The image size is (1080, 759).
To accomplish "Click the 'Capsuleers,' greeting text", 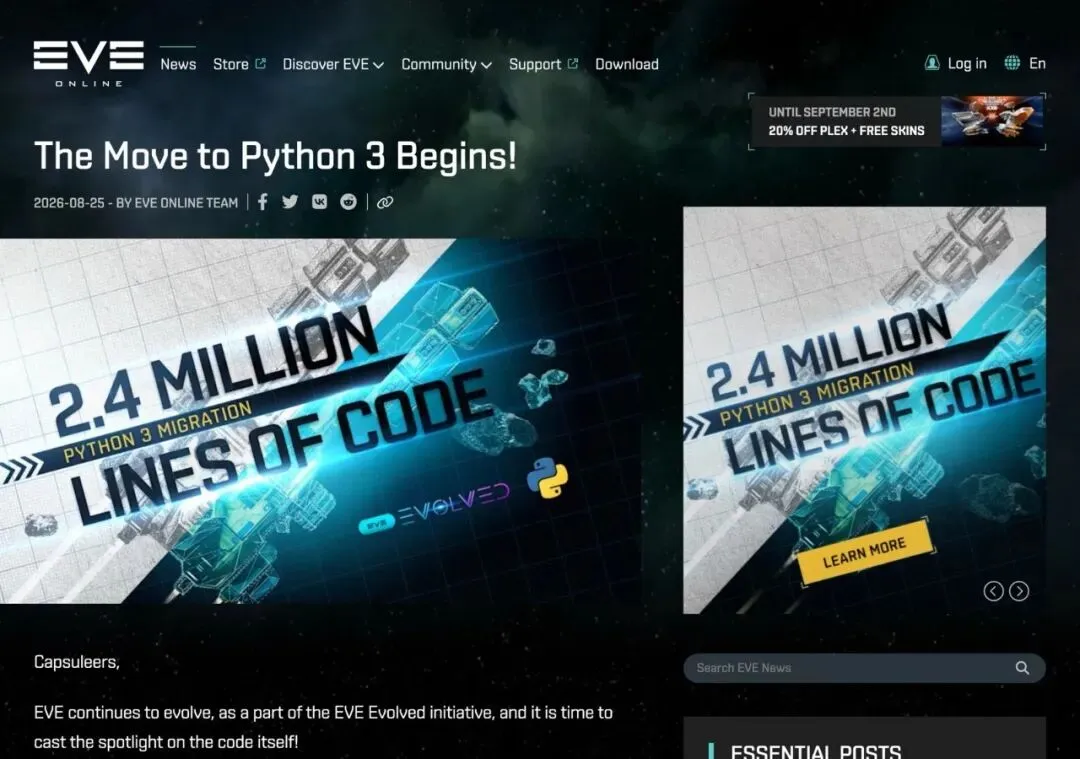I will point(76,662).
